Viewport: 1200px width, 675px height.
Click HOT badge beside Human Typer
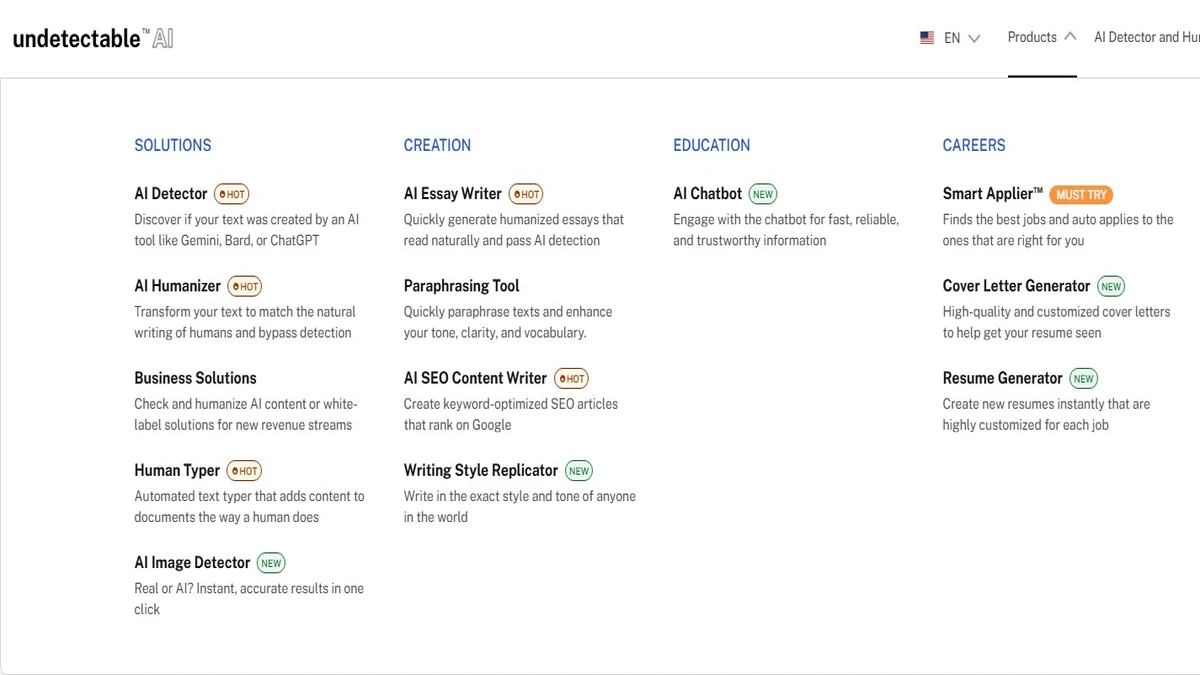tap(245, 470)
